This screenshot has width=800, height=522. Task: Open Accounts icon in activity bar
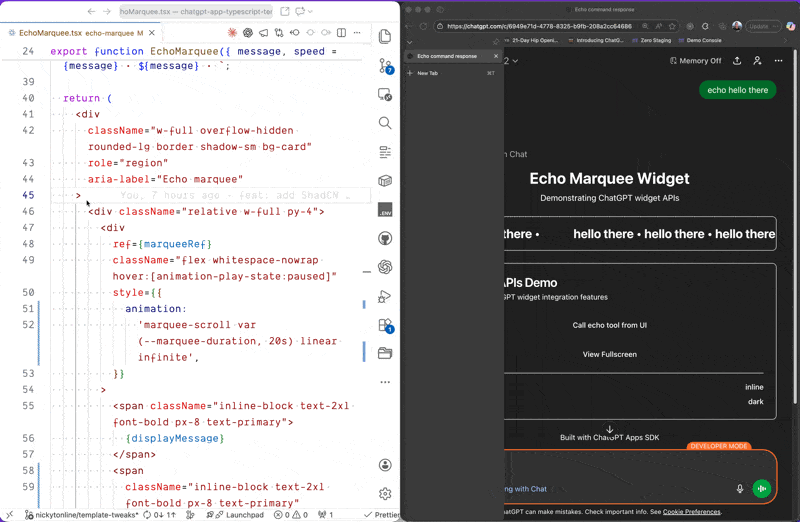pyautogui.click(x=385, y=465)
